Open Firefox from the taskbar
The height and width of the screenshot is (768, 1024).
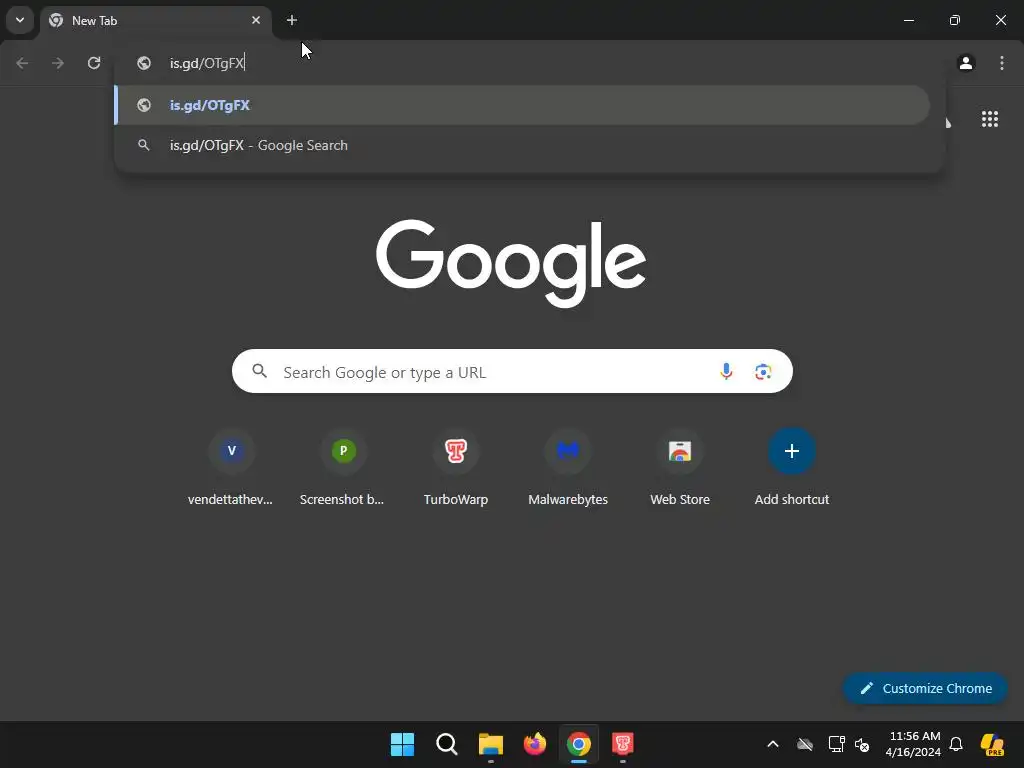tap(535, 744)
